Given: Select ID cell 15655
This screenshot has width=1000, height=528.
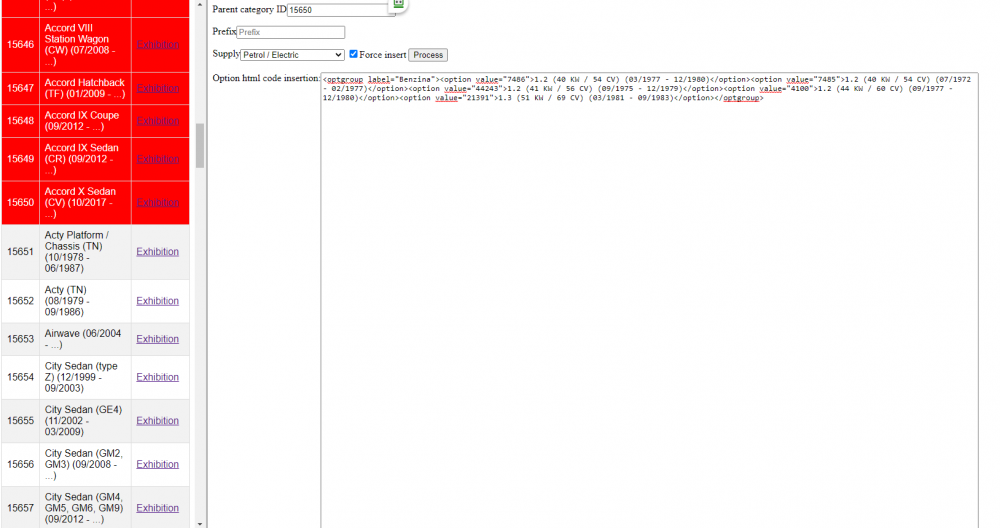Looking at the screenshot, I should (x=20, y=421).
